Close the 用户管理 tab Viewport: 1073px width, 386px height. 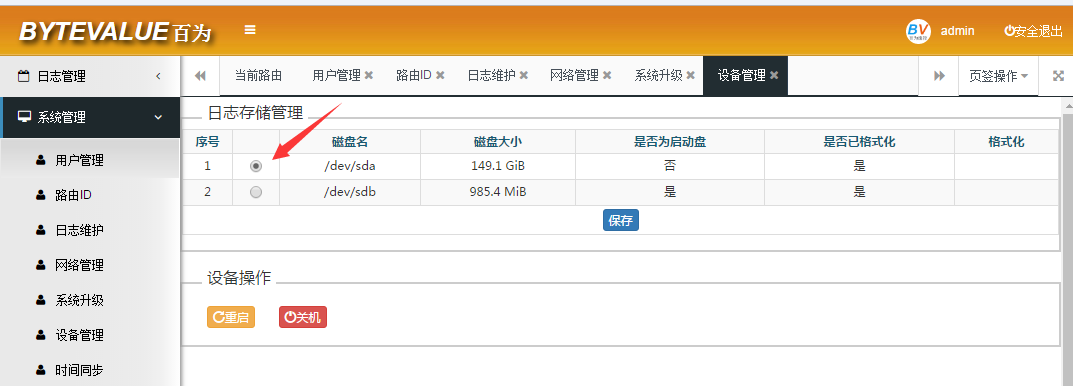369,75
